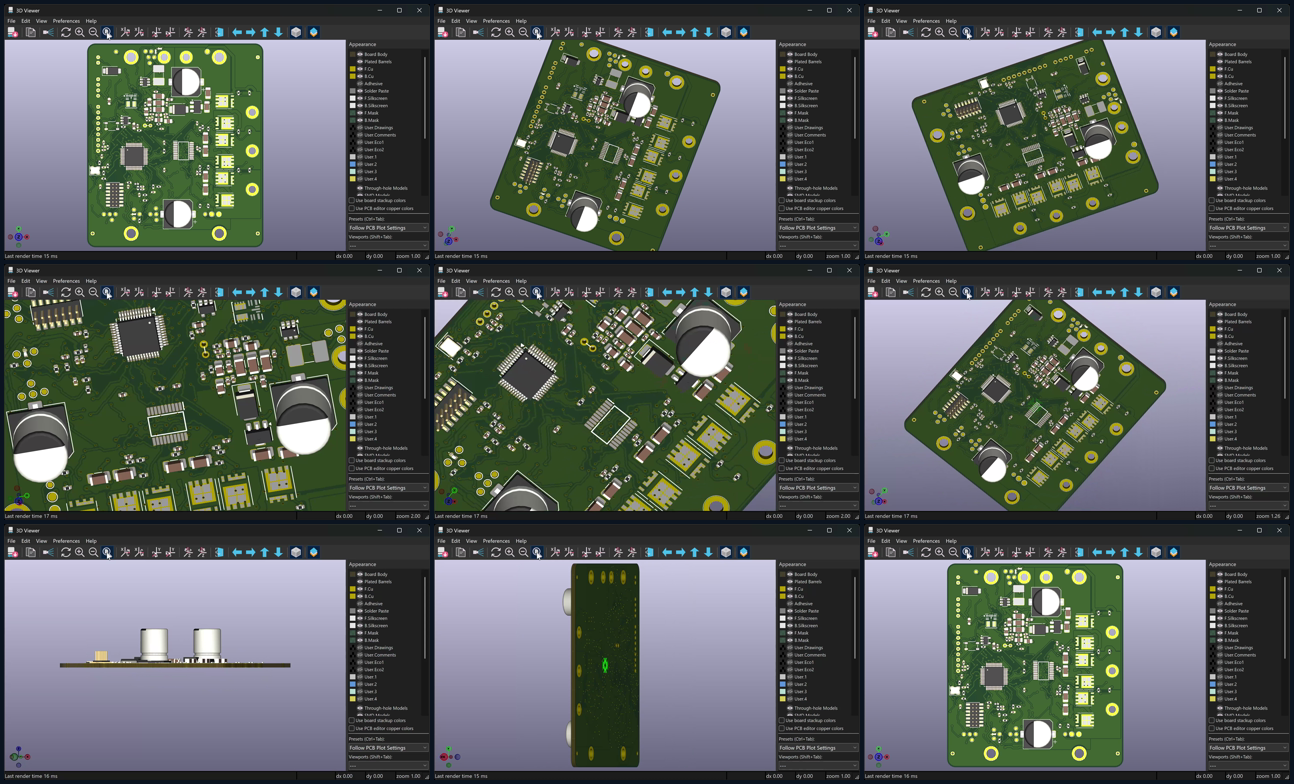1294x784 pixels.
Task: Open Edit menu in center 3D Viewer
Action: click(456, 281)
